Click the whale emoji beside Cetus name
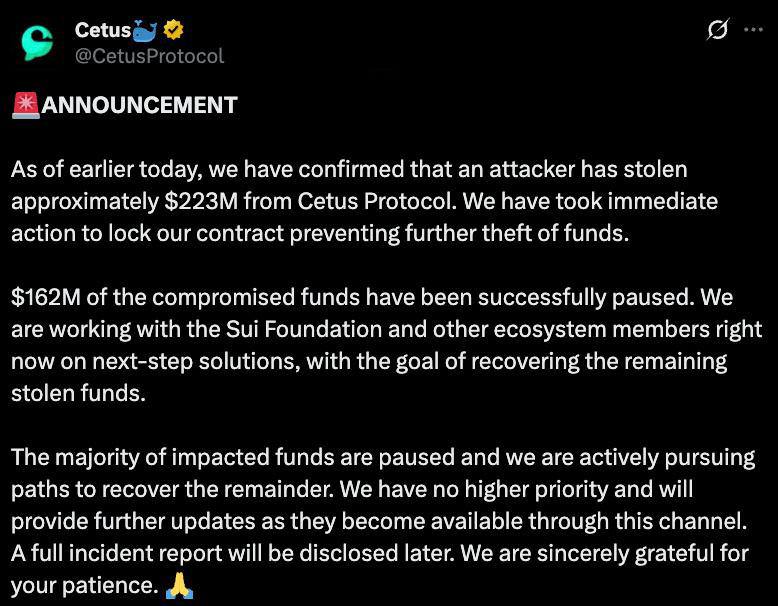 coord(145,31)
